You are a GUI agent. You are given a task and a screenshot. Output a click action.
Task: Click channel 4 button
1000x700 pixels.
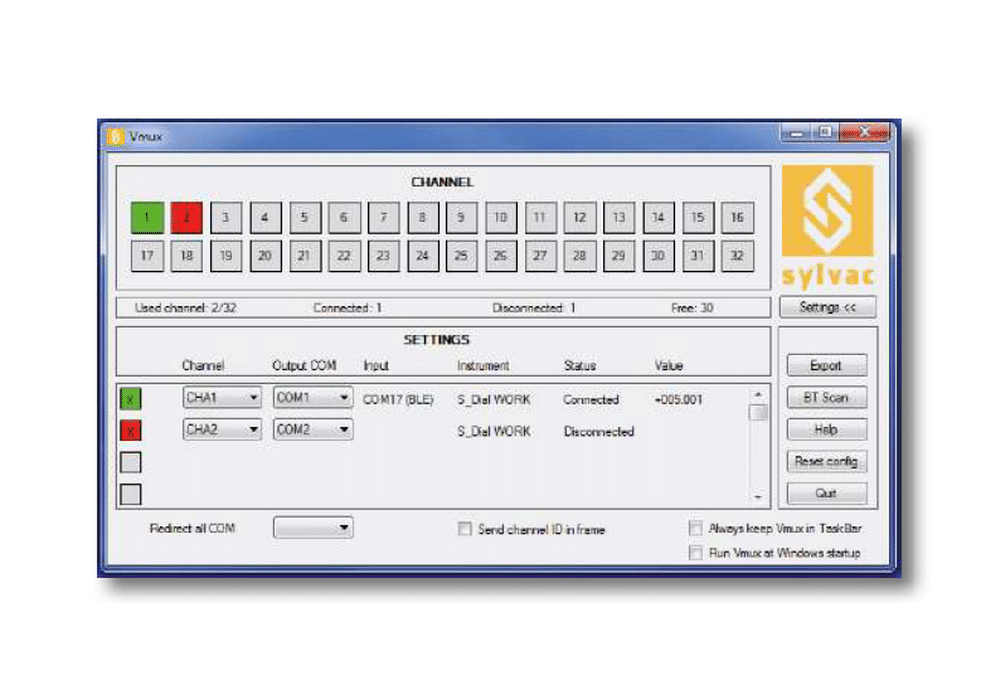click(265, 217)
